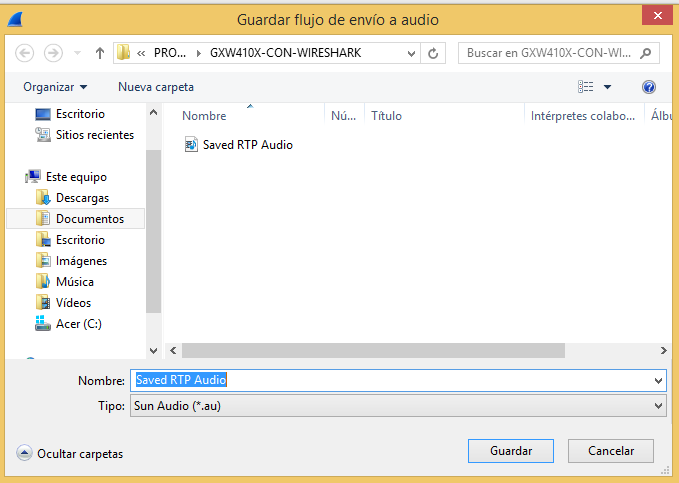
Task: Click the Cancelar button
Action: coord(611,451)
